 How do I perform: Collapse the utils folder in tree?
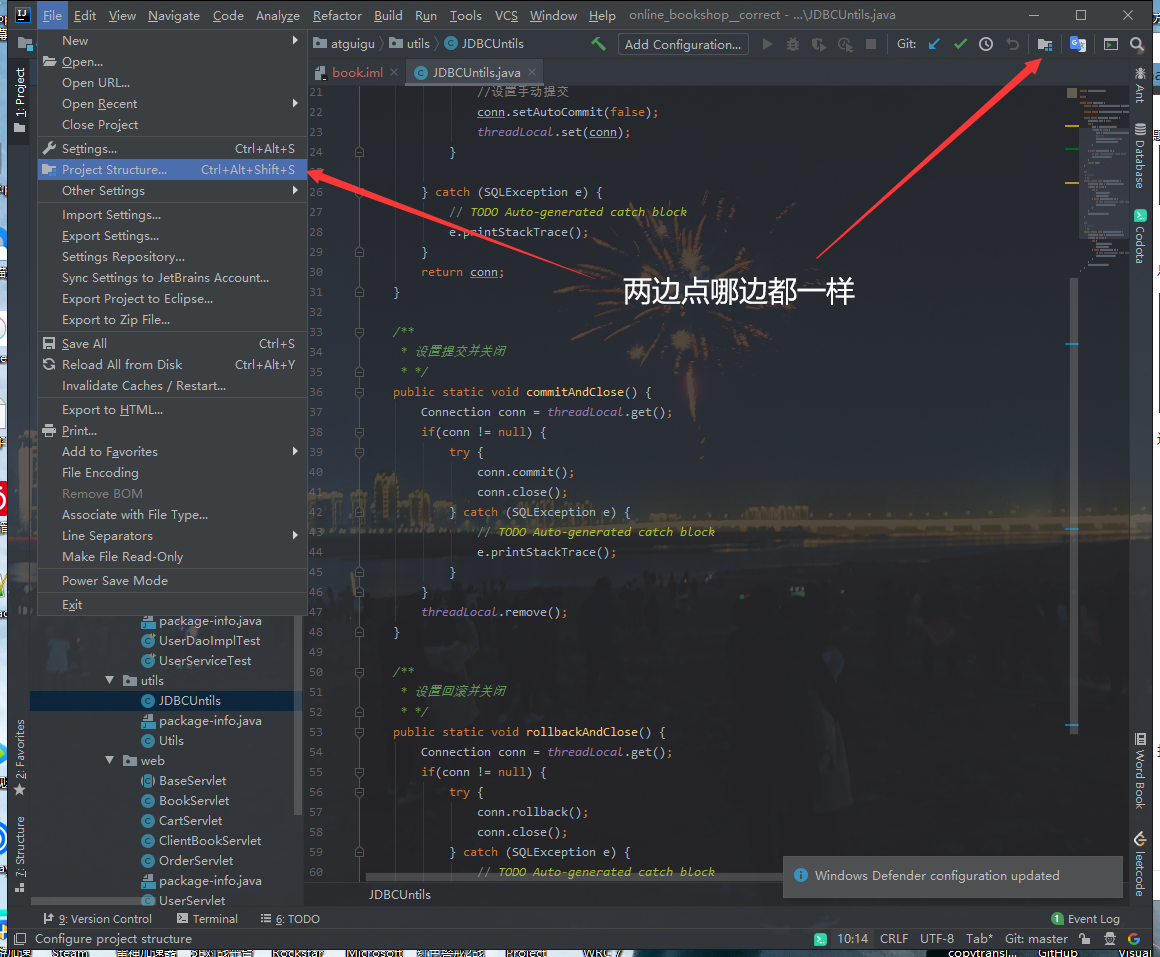coord(109,680)
